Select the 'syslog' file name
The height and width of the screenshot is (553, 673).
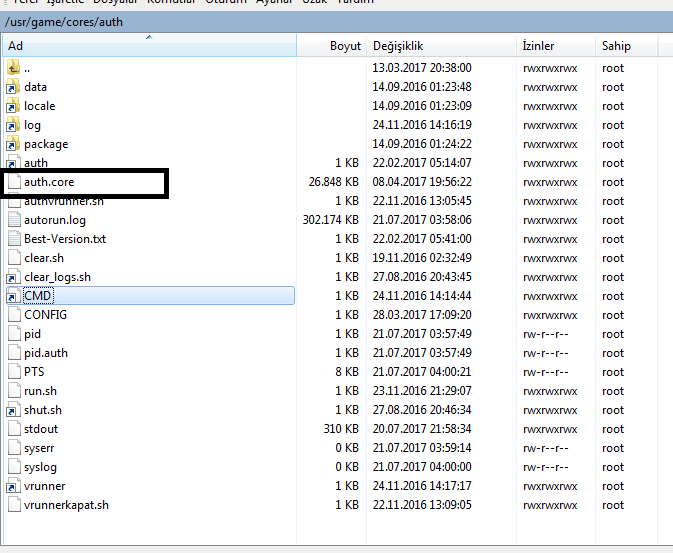pyautogui.click(x=40, y=467)
